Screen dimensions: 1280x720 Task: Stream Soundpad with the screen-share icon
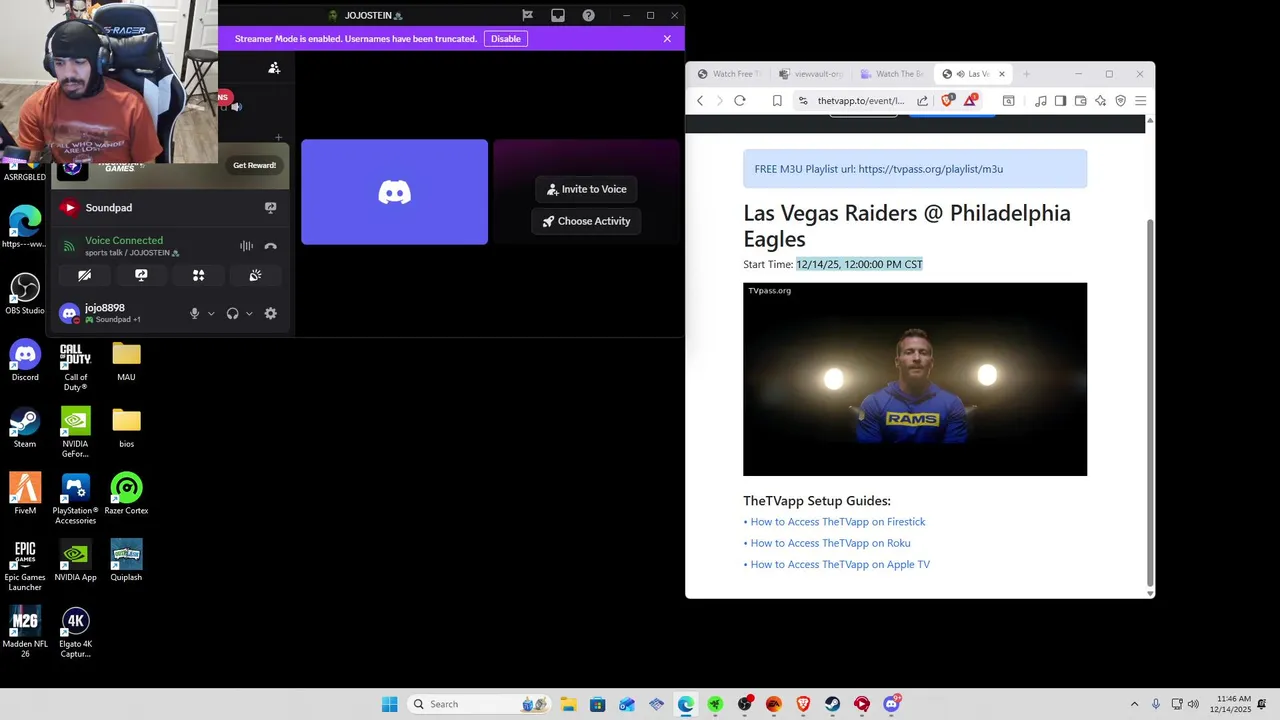point(270,208)
